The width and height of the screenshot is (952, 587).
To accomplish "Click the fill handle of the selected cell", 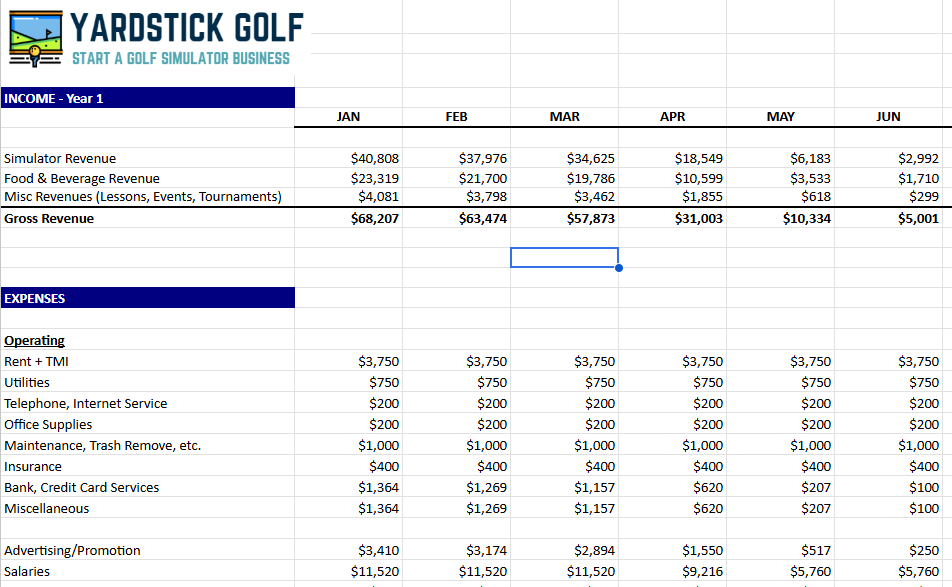I will click(618, 268).
